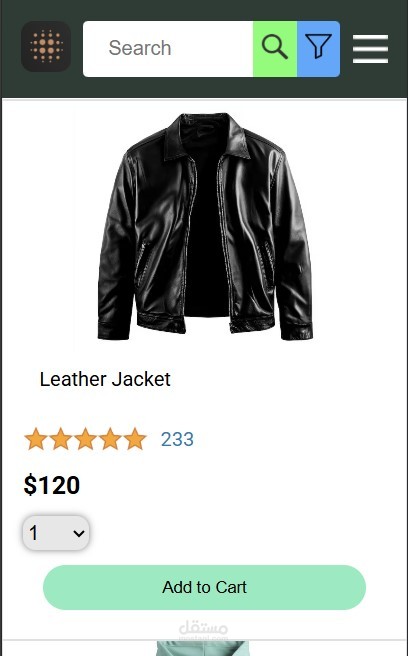Click the Add to Cart button
The image size is (408, 656).
coord(204,587)
